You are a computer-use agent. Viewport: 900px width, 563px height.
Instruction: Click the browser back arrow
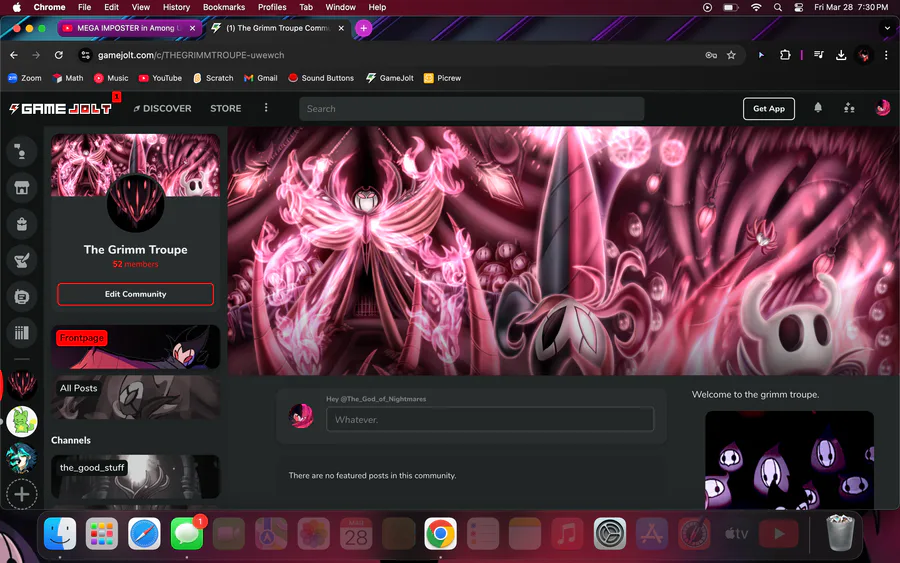tap(14, 55)
